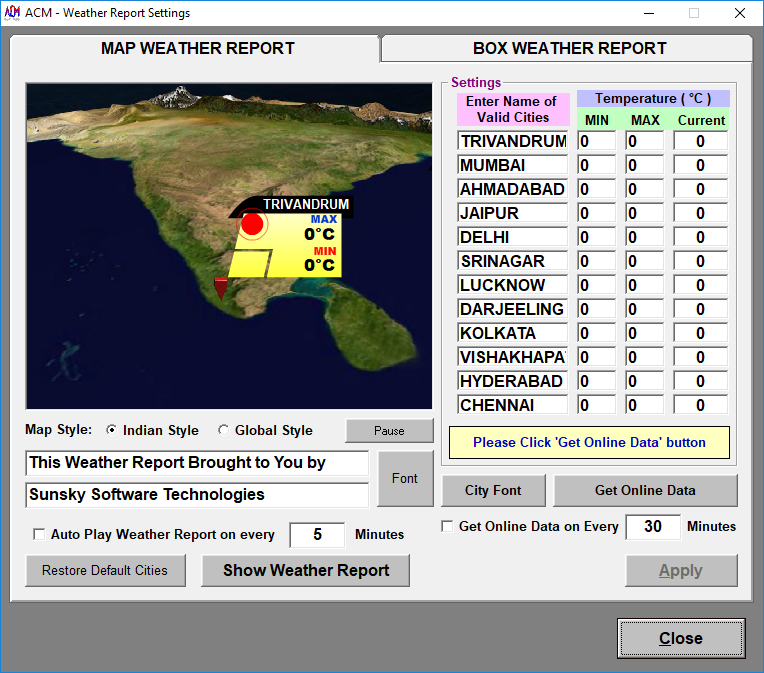764x673 pixels.
Task: Edit the MUMBAI city name field
Action: (513, 165)
